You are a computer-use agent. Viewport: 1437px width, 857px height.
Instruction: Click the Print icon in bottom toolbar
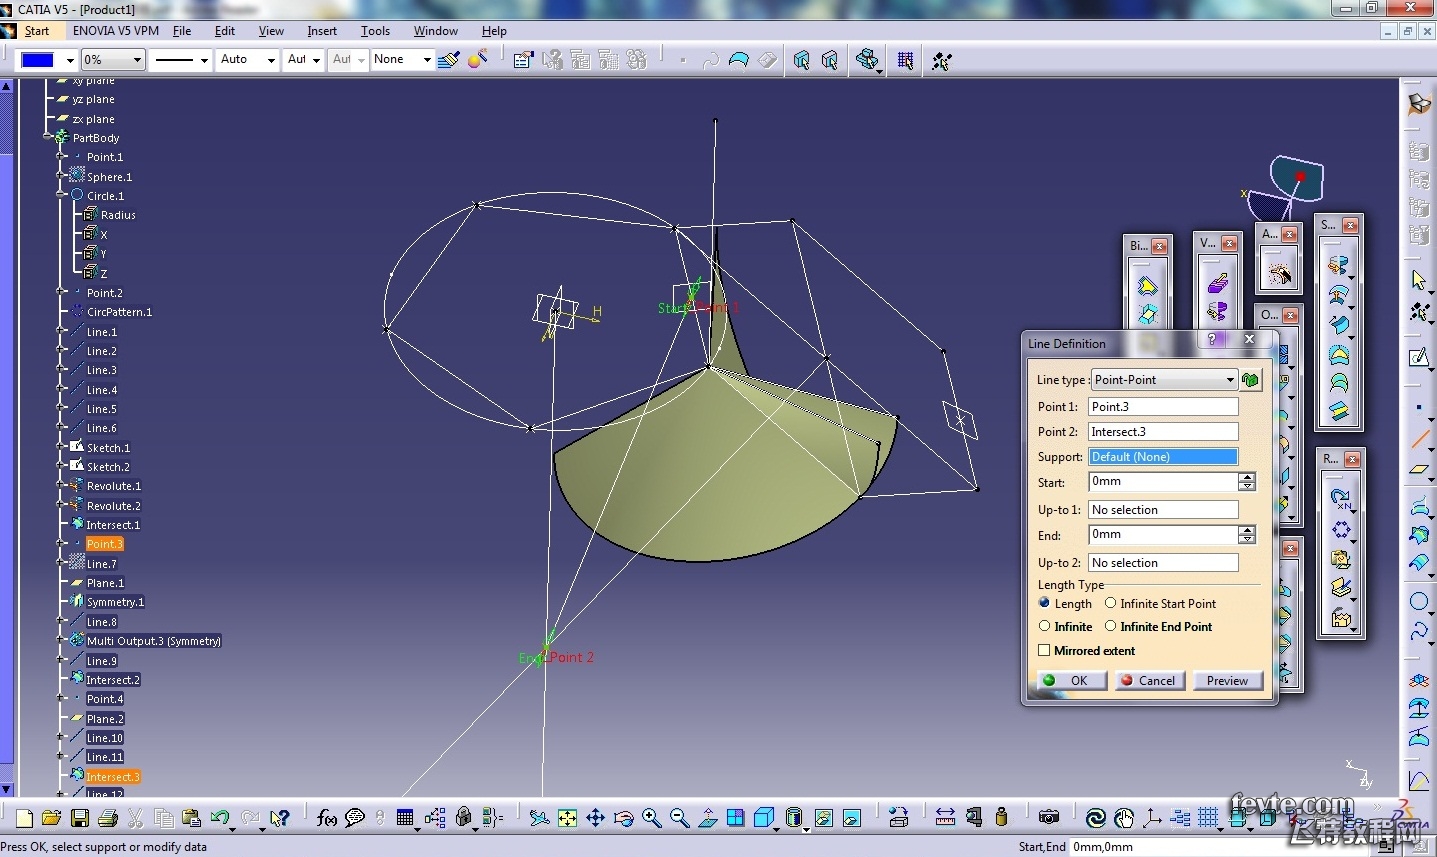click(x=108, y=818)
